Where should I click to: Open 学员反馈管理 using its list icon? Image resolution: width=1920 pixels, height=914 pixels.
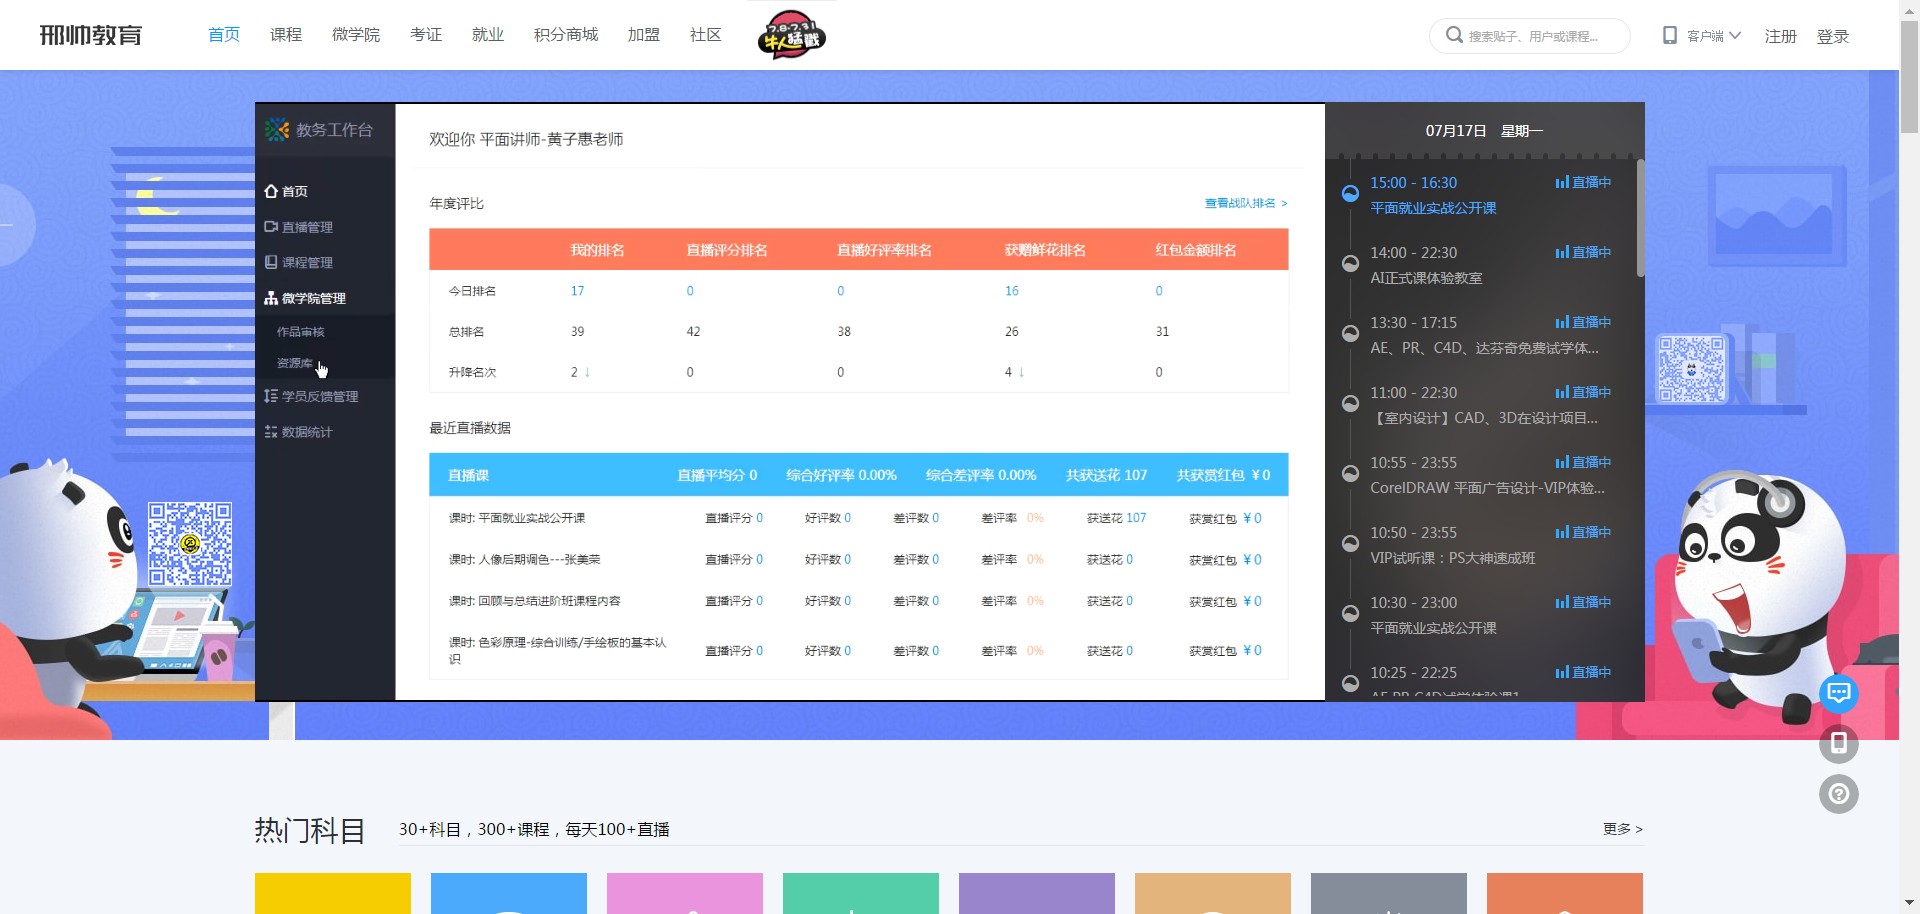pos(270,396)
